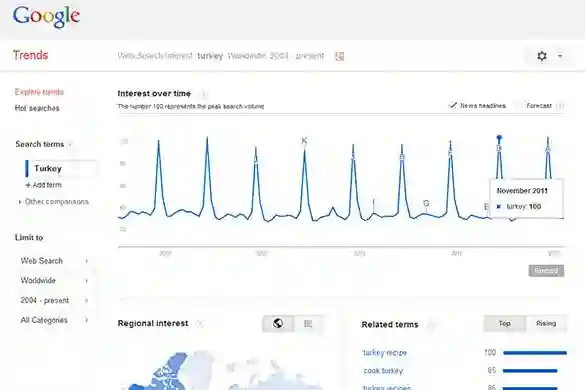Switch regional interest to map view
The width and height of the screenshot is (585, 390).
278,324
